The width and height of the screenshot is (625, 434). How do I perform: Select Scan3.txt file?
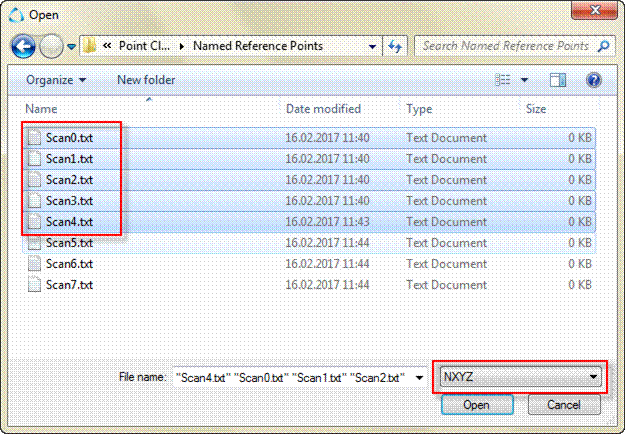click(309, 201)
